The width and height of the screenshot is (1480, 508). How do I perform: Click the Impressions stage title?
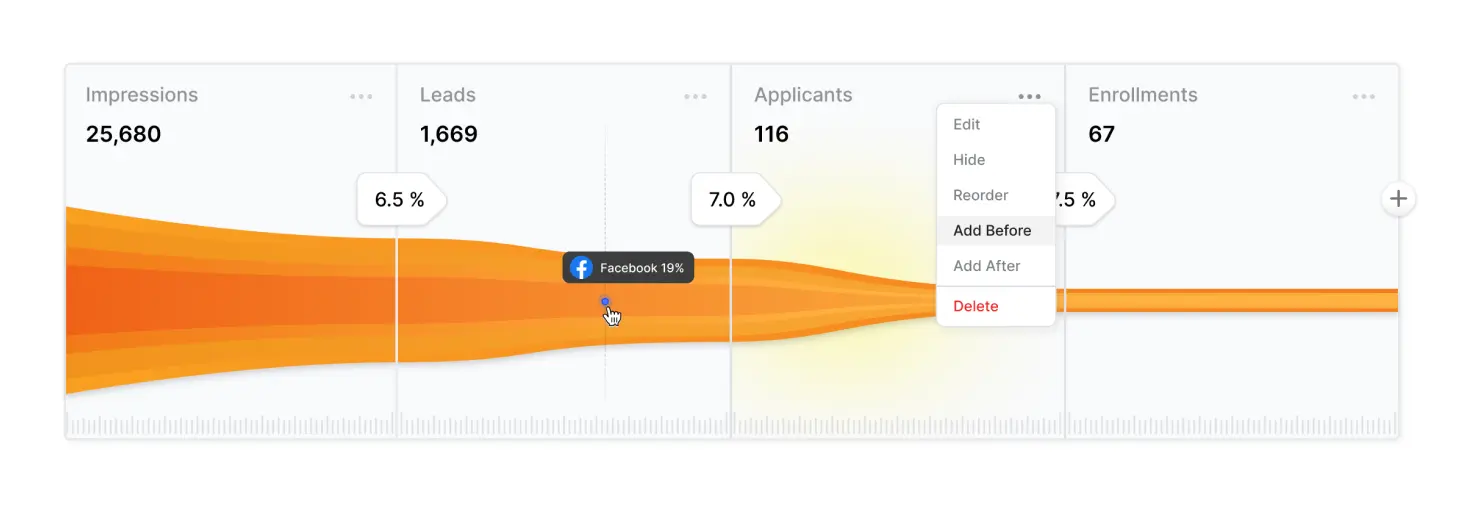(142, 95)
